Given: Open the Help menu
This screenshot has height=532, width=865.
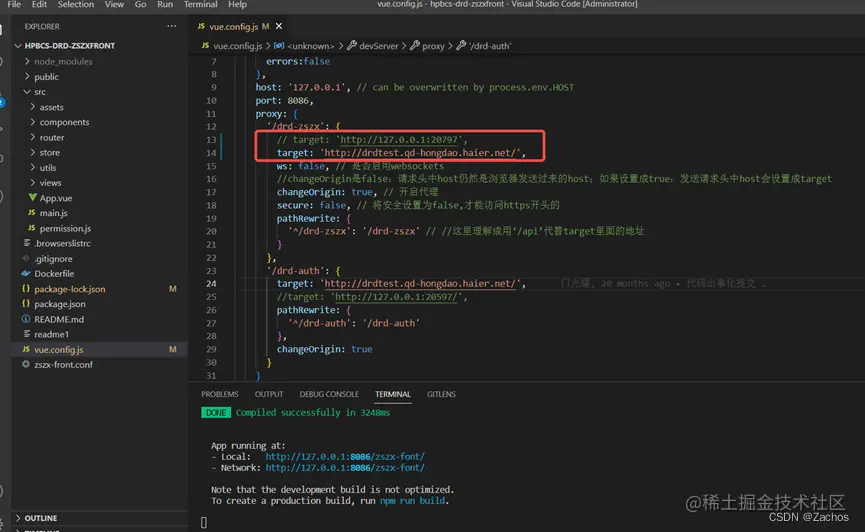Looking at the screenshot, I should 237,4.
